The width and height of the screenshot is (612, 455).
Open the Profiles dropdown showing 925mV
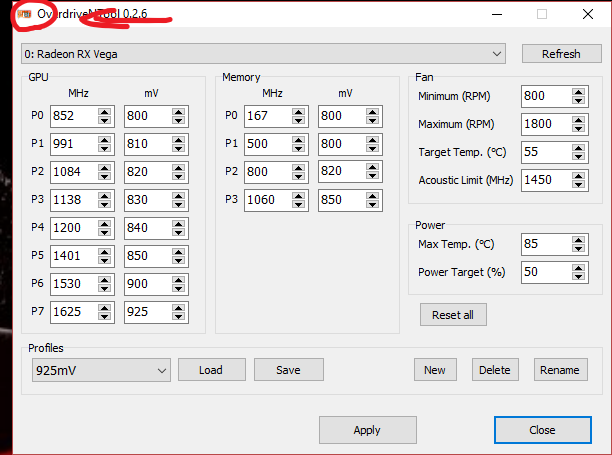pyautogui.click(x=101, y=370)
